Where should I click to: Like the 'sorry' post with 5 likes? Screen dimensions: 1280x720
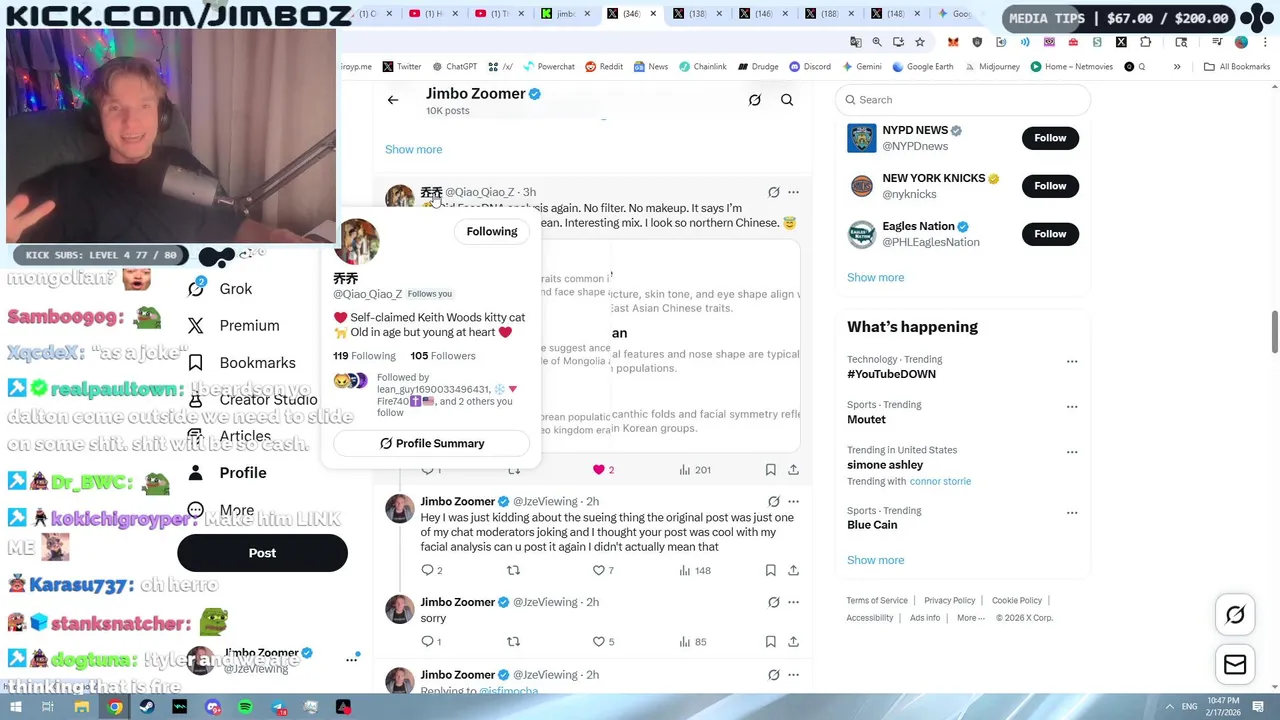(x=599, y=641)
